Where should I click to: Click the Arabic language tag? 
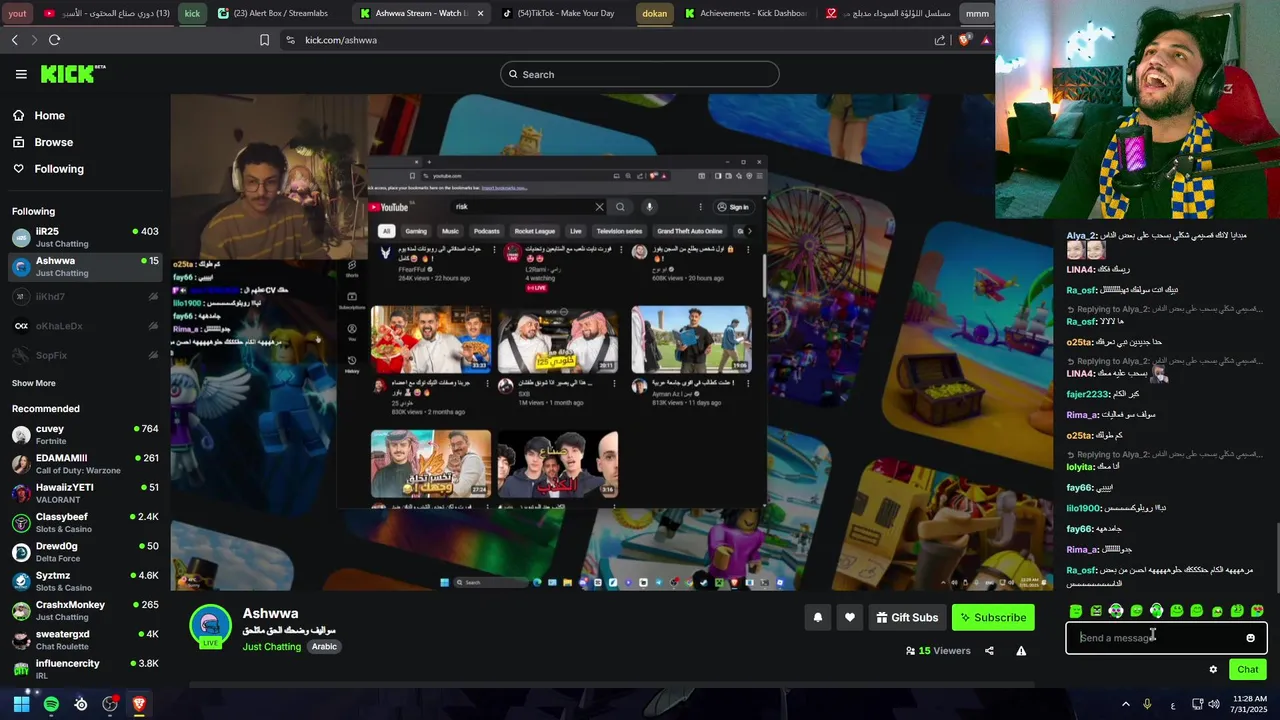[x=324, y=647]
